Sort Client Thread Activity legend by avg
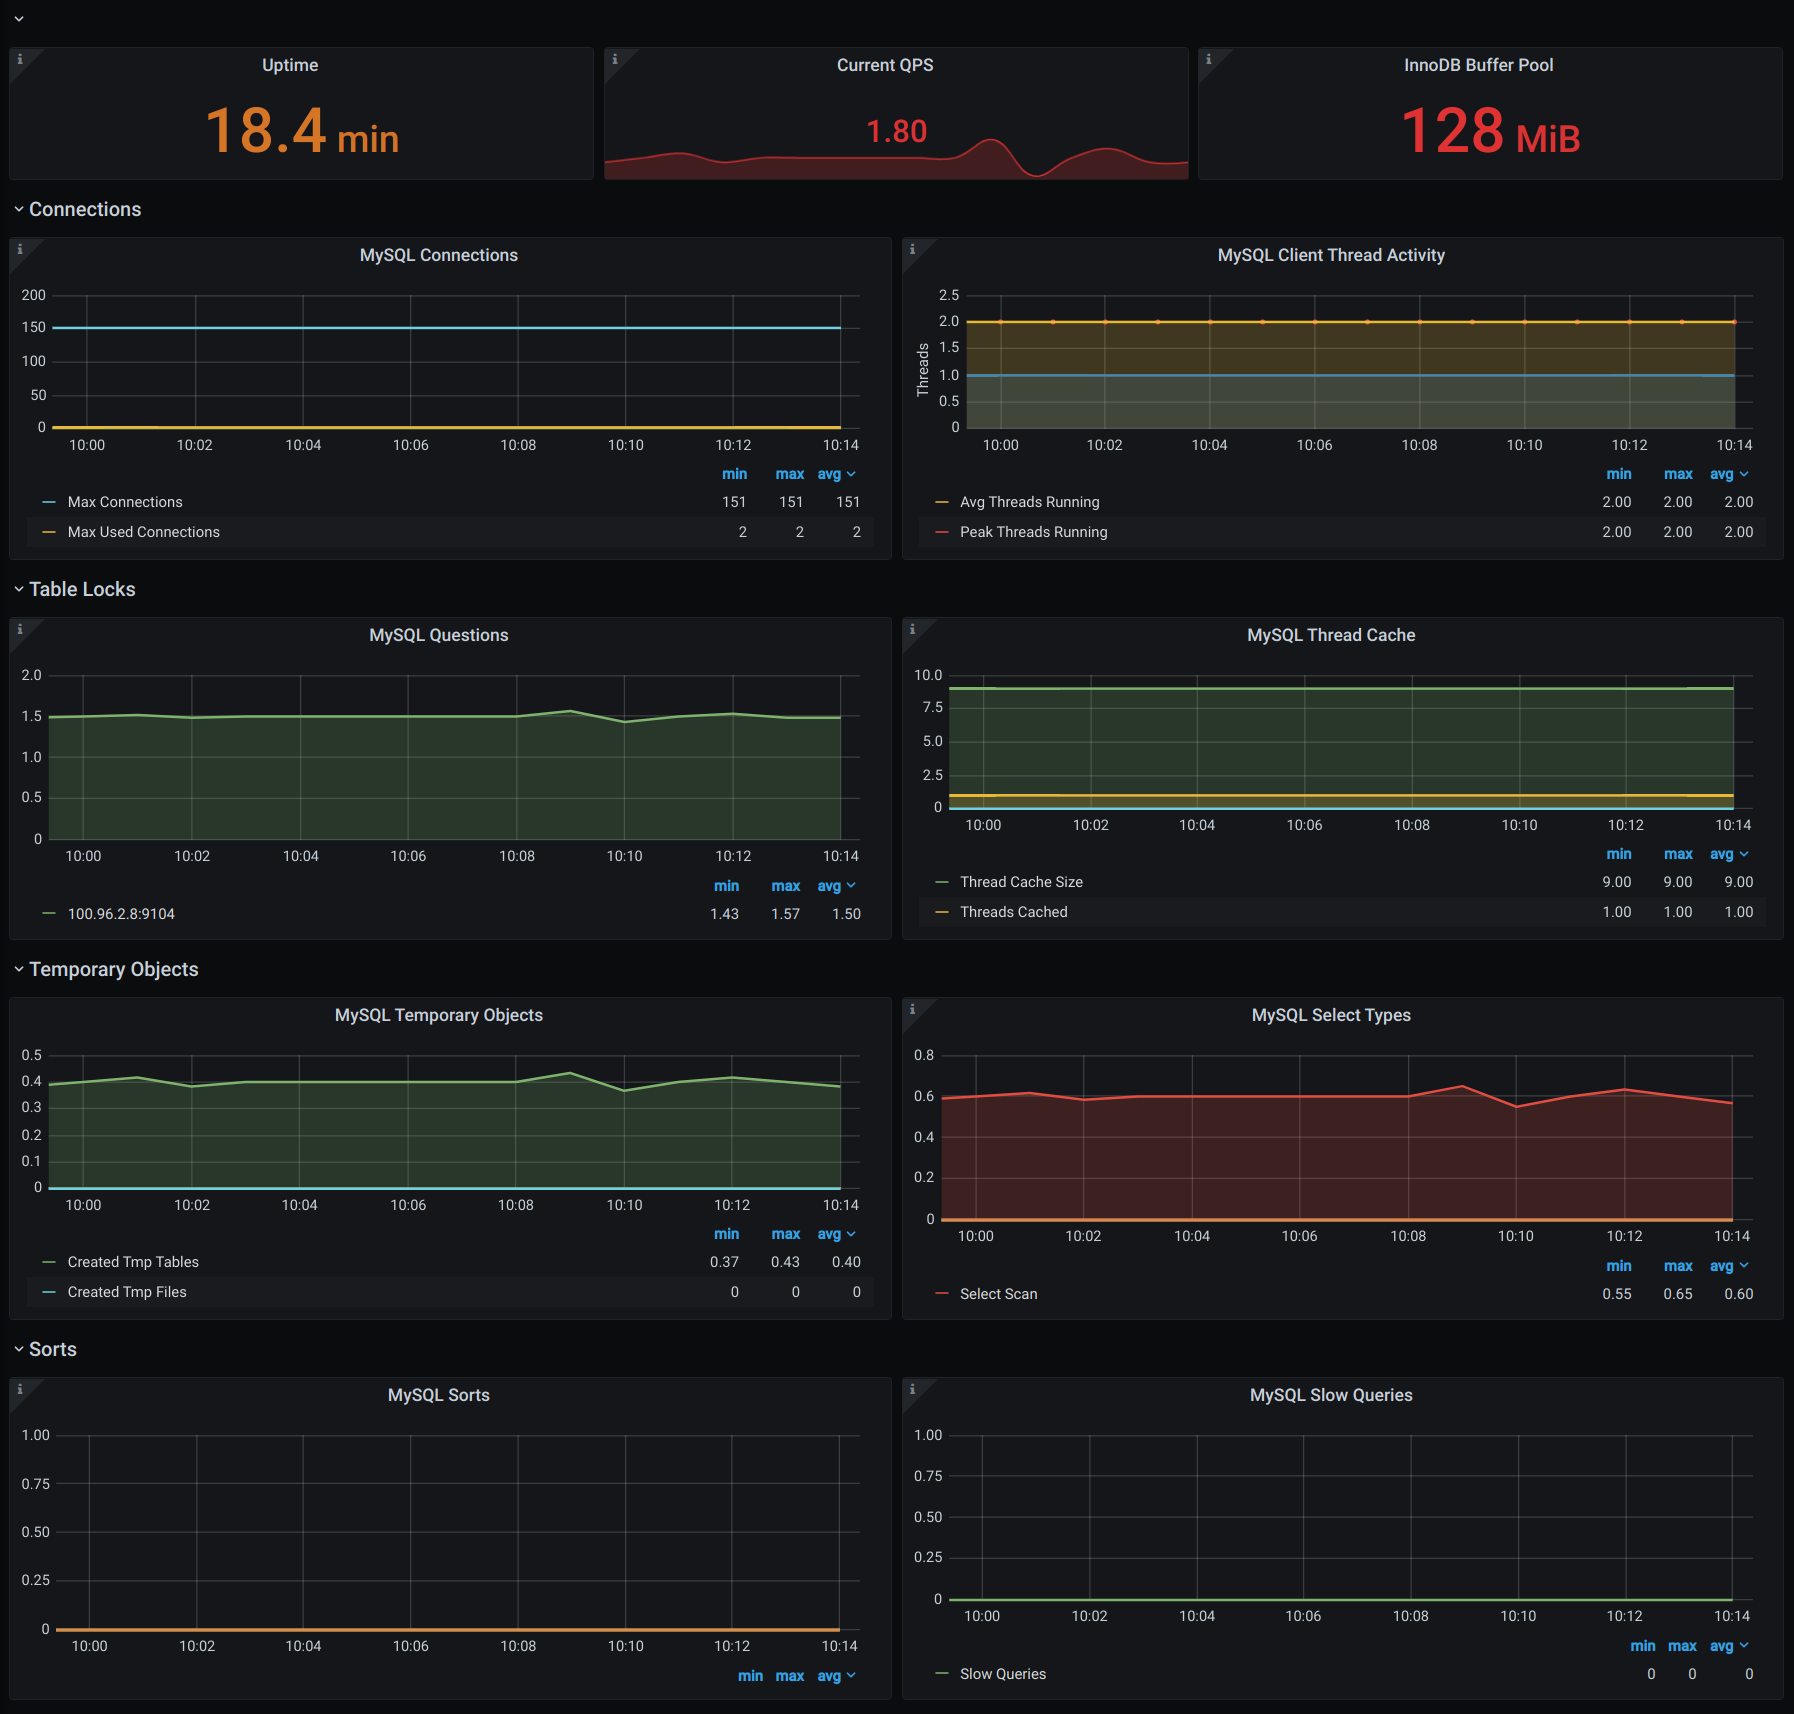The width and height of the screenshot is (1794, 1714). pos(1729,474)
